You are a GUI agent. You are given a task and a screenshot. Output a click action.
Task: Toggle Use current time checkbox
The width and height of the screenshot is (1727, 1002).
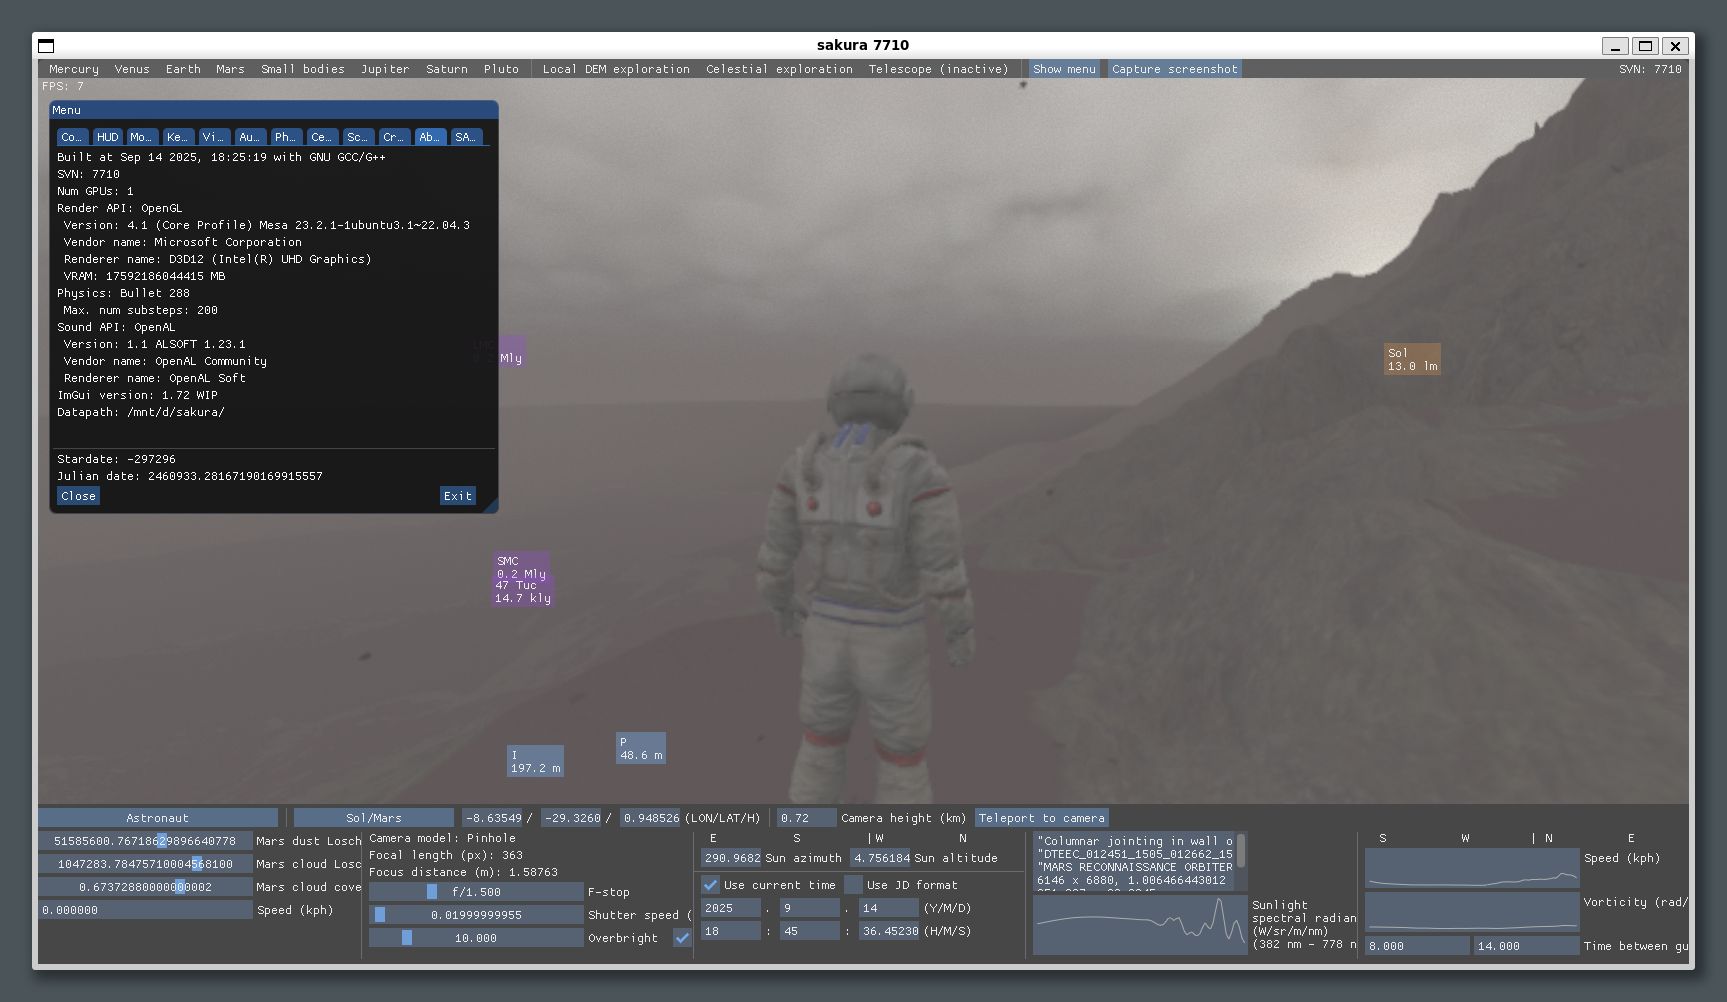(710, 885)
